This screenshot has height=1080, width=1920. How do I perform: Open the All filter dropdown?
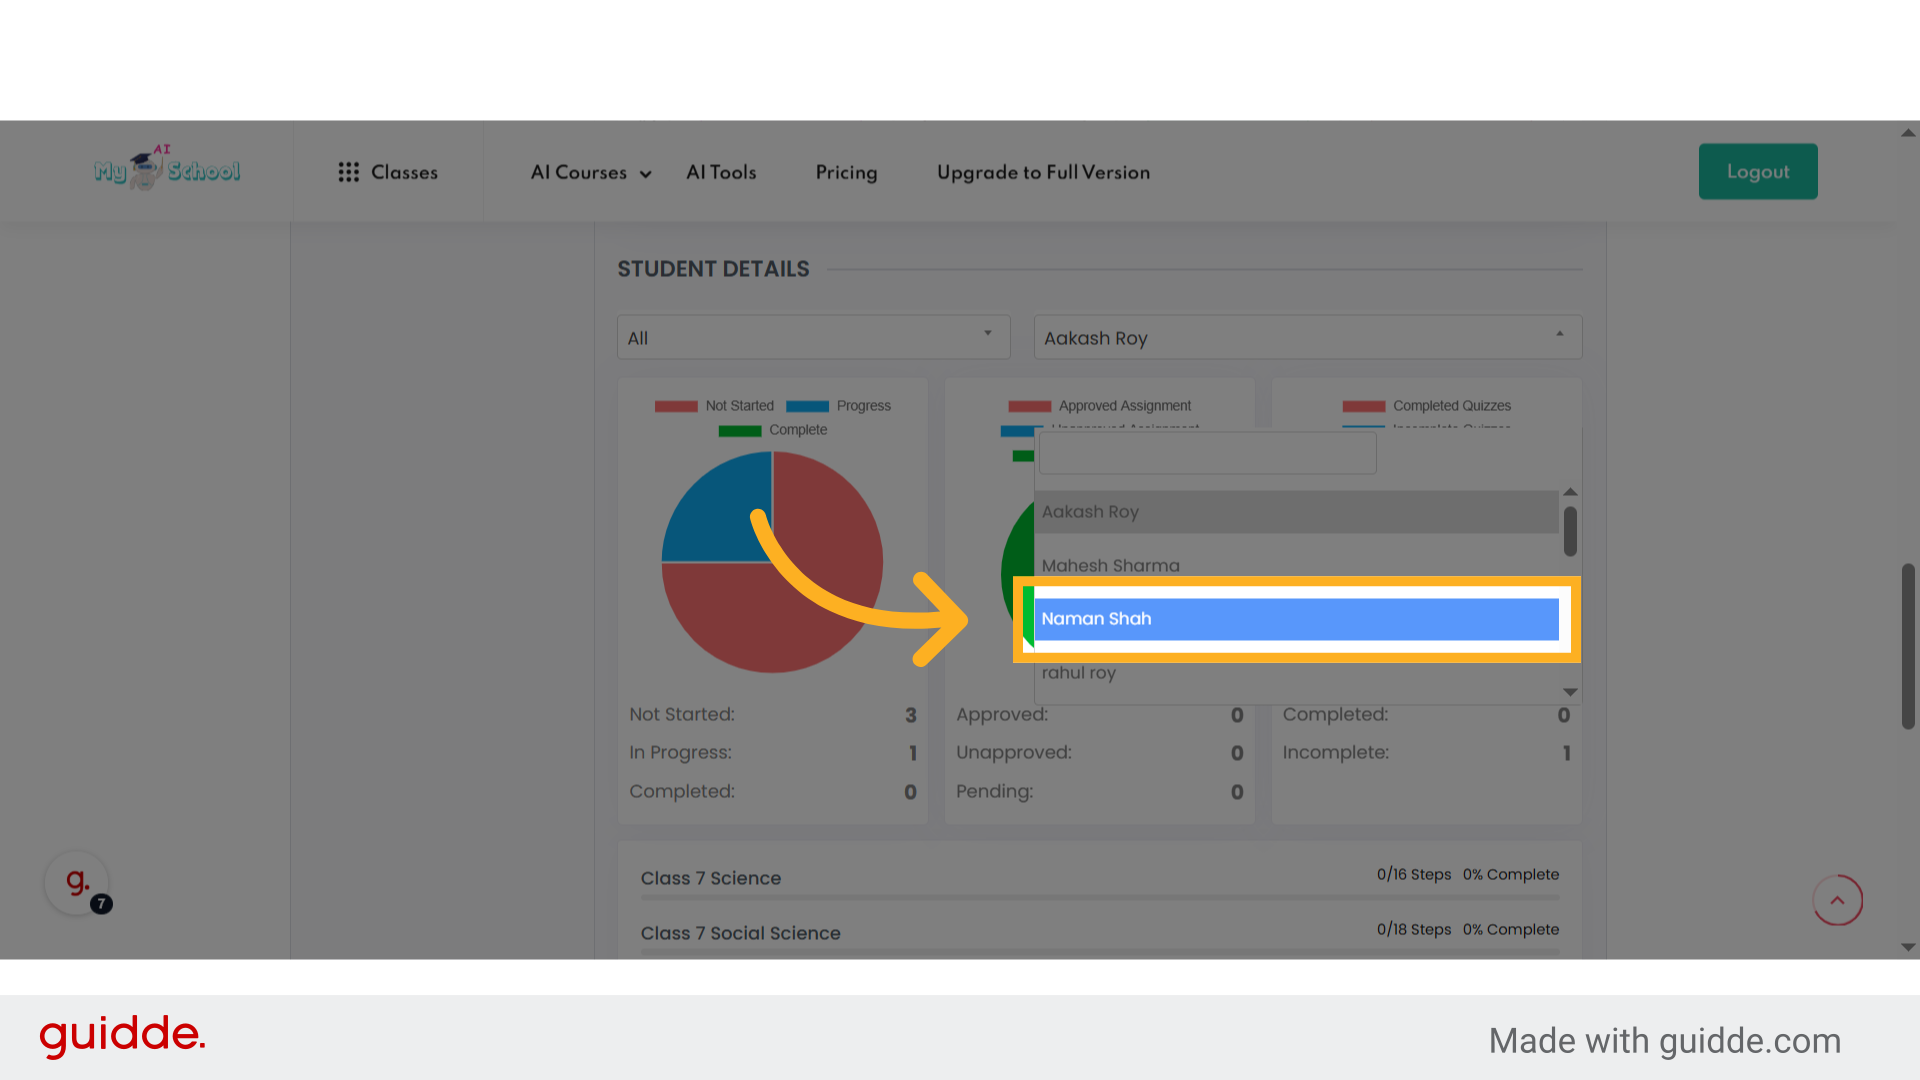pyautogui.click(x=813, y=338)
